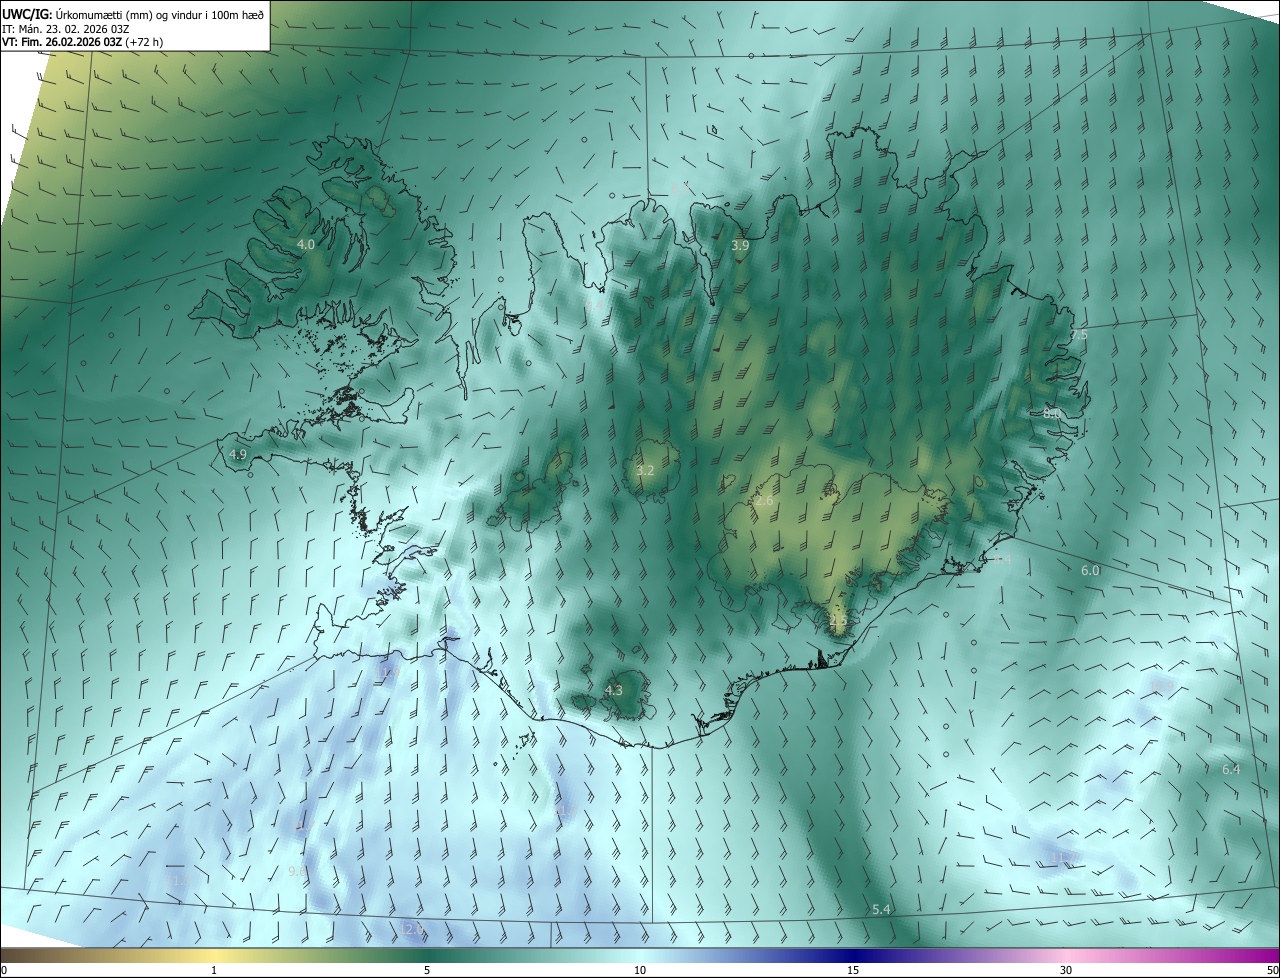Click the 2.5 value label at the glacier's southern tip
Viewport: 1280px width, 978px height.
coord(838,620)
